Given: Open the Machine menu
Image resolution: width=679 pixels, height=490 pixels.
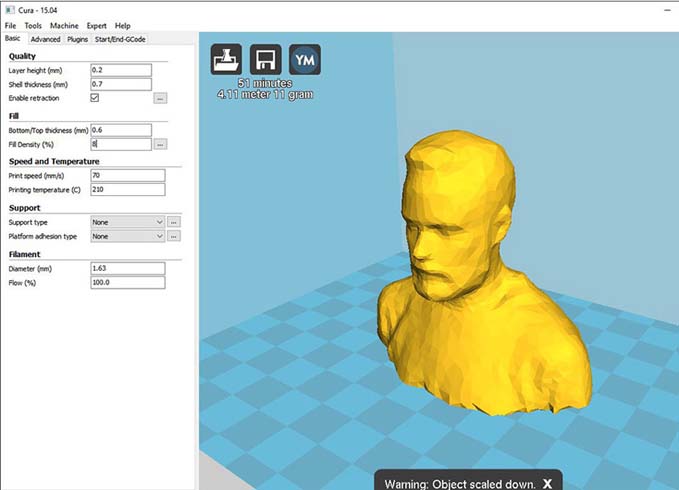Looking at the screenshot, I should pyautogui.click(x=64, y=26).
